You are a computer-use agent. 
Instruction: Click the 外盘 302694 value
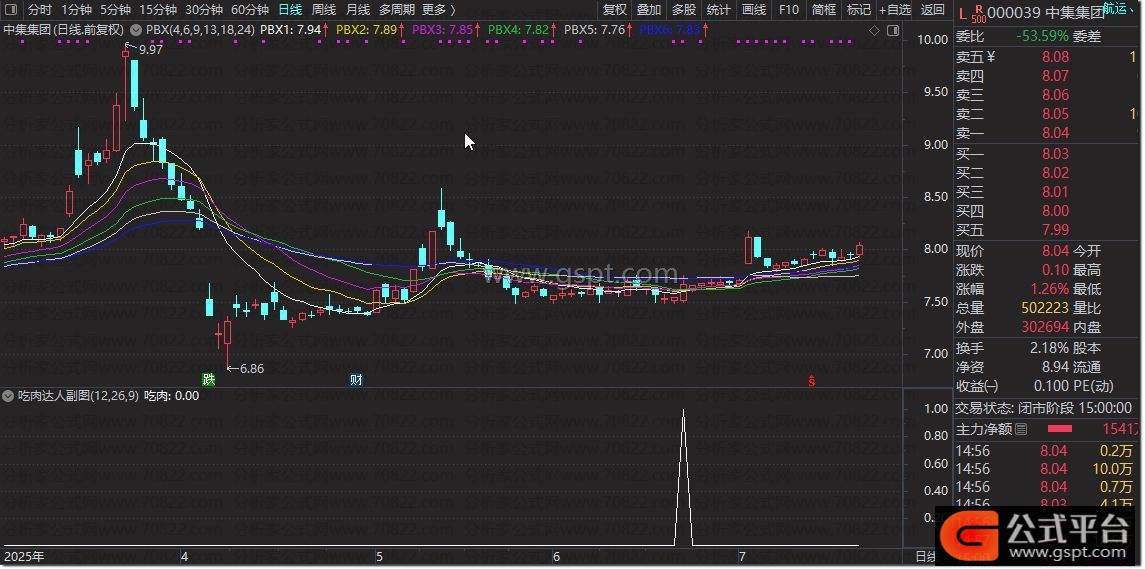[x=1044, y=327]
